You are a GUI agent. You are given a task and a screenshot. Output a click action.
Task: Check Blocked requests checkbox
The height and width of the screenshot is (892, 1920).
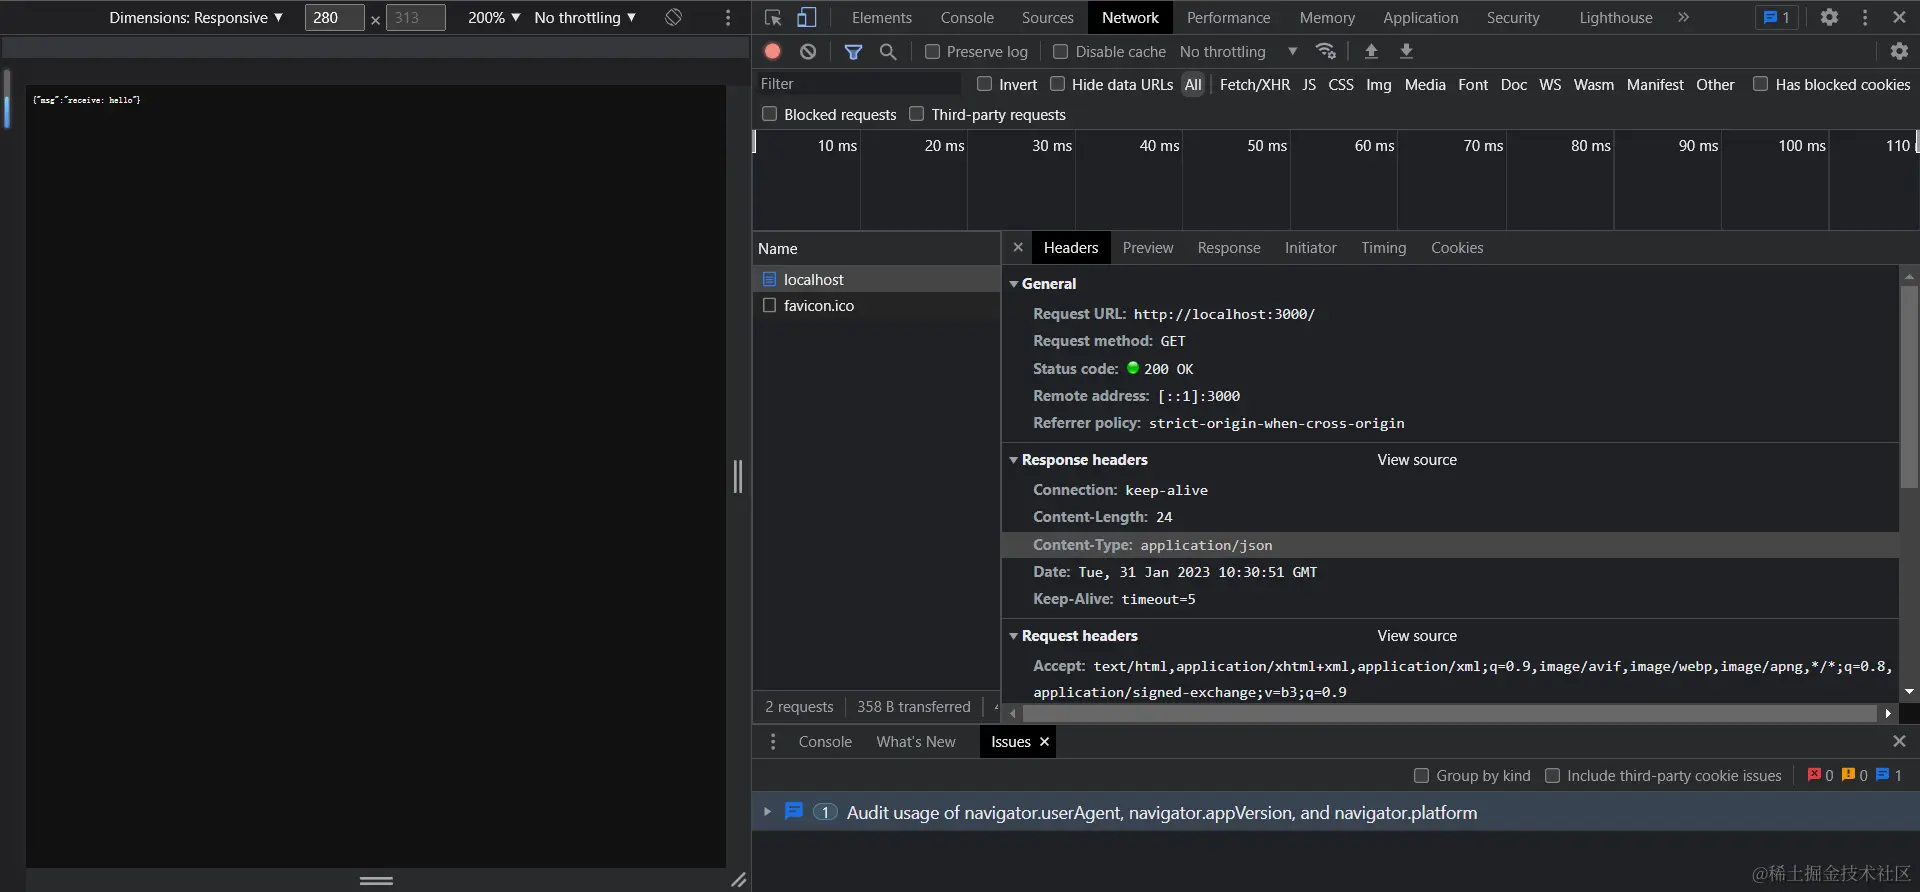pos(769,114)
